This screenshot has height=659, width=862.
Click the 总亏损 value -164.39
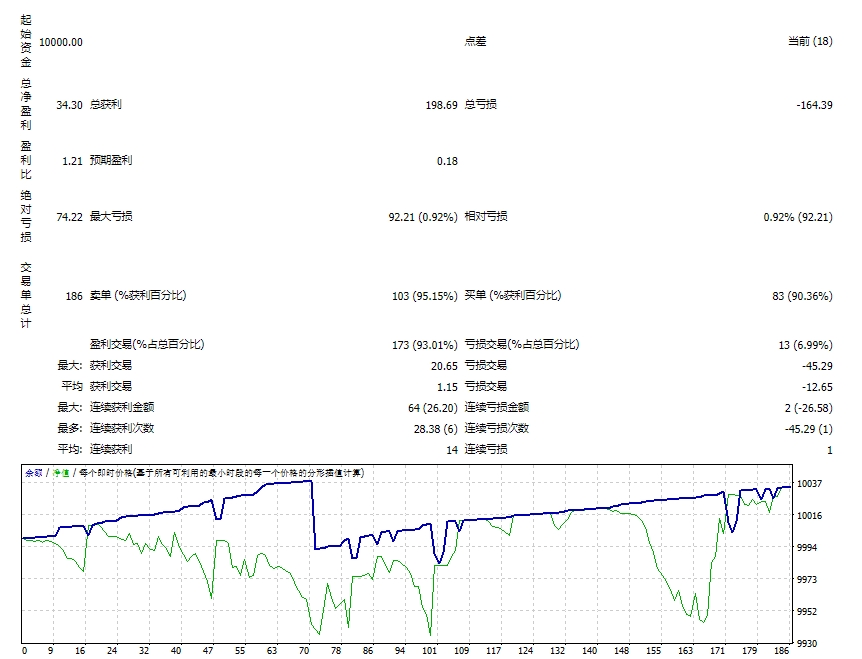(812, 104)
